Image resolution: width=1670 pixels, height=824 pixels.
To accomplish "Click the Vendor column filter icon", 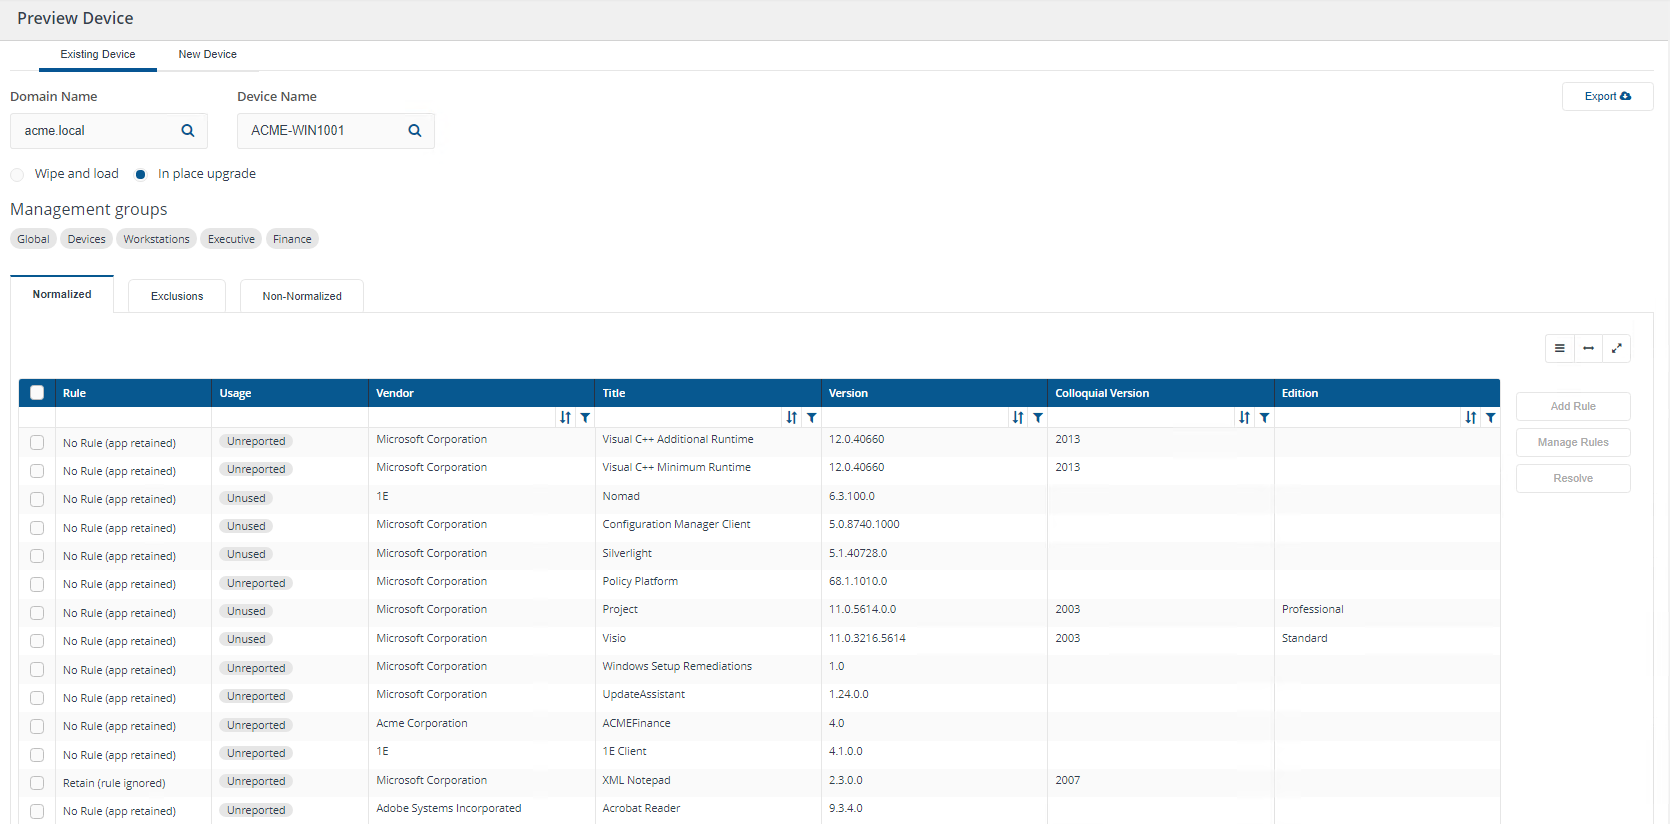I will click(585, 418).
